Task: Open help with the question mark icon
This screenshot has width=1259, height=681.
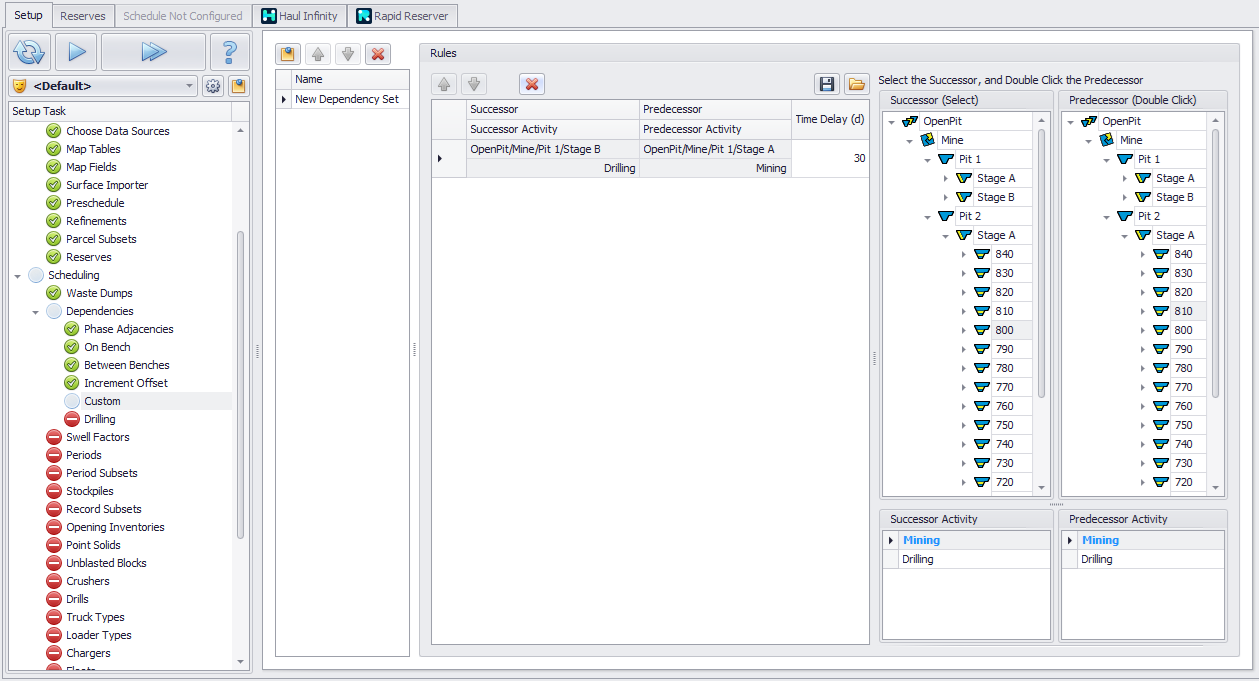Action: 229,52
